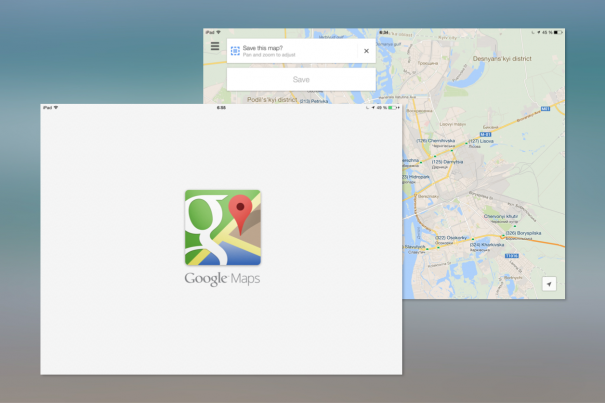
Task: Tap the locate-me arrow button on the map
Action: 549,284
